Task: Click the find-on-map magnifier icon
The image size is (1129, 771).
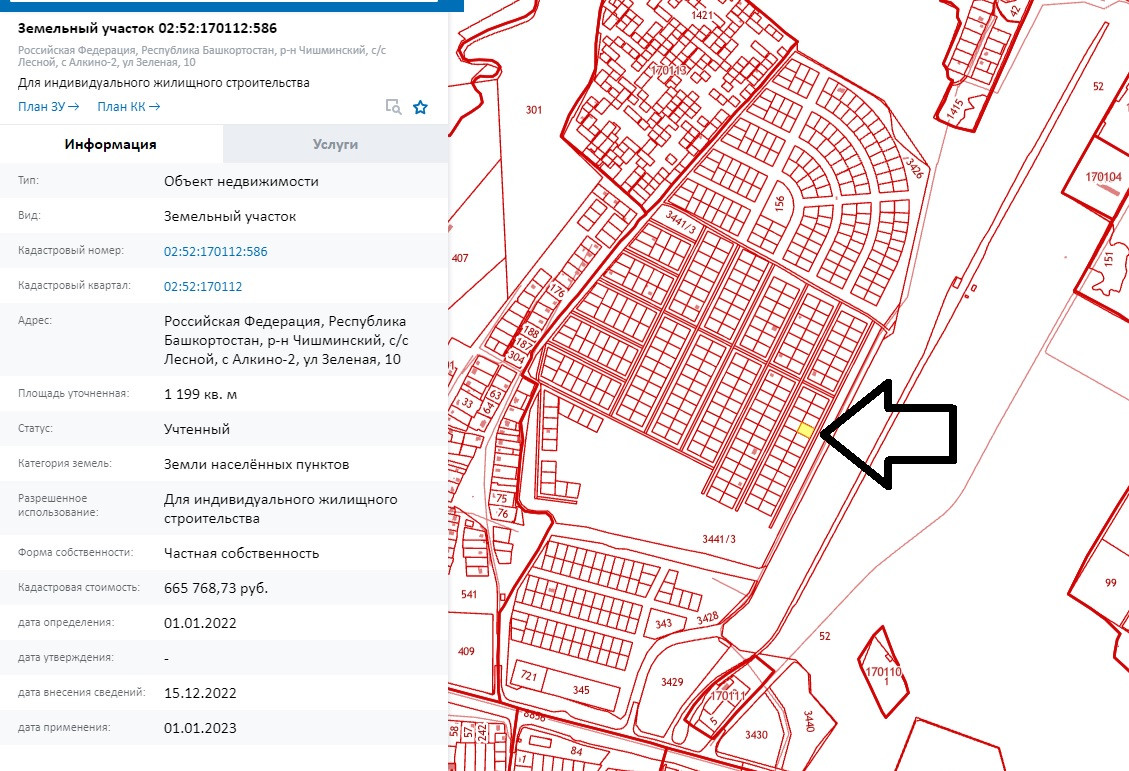Action: 393,107
